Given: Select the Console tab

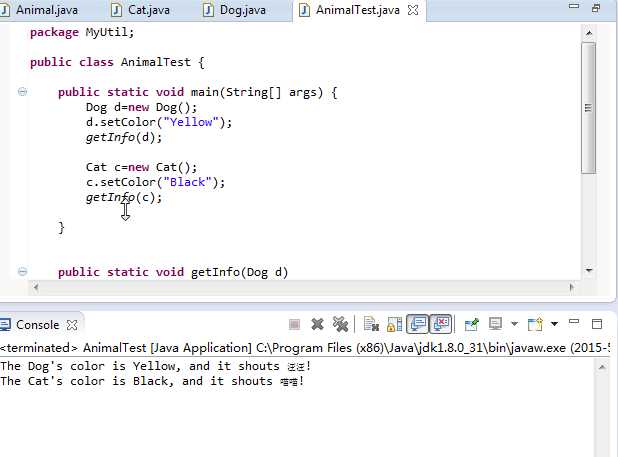Looking at the screenshot, I should [x=37, y=325].
